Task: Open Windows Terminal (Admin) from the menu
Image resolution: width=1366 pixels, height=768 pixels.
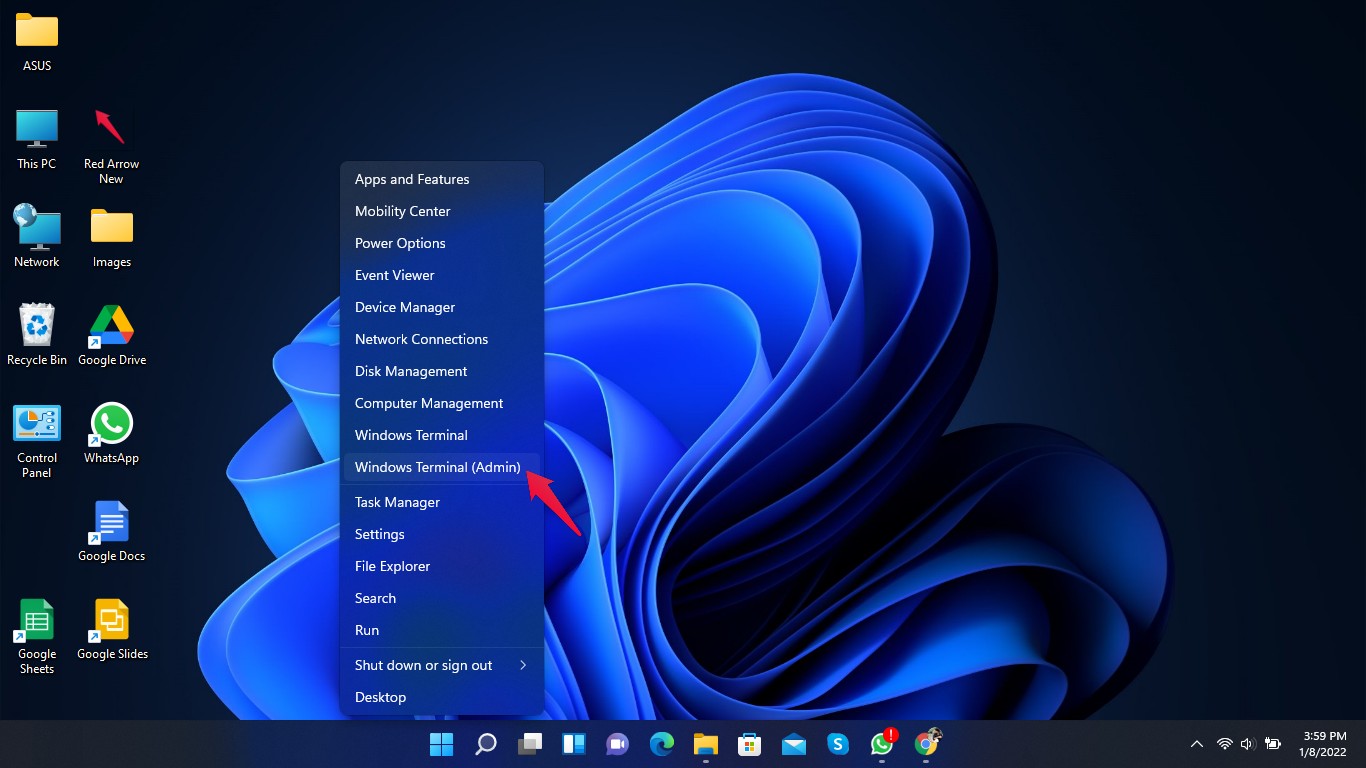Action: tap(438, 467)
